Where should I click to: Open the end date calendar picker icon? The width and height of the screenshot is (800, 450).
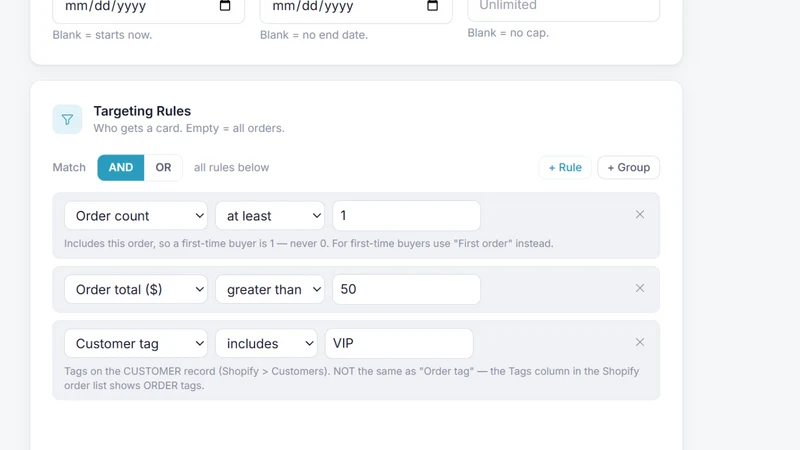pyautogui.click(x=432, y=6)
